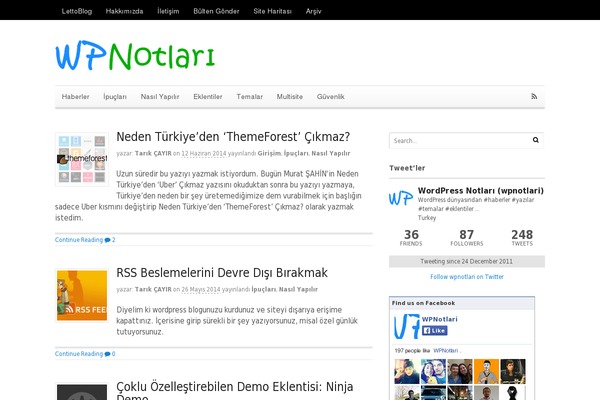Viewport: 600px width, 400px height.
Task: Open Bülten Gönder in top menu
Action: click(x=216, y=11)
